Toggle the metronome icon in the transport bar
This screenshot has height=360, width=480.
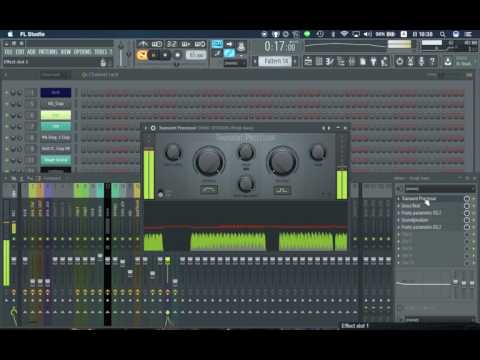click(x=143, y=44)
